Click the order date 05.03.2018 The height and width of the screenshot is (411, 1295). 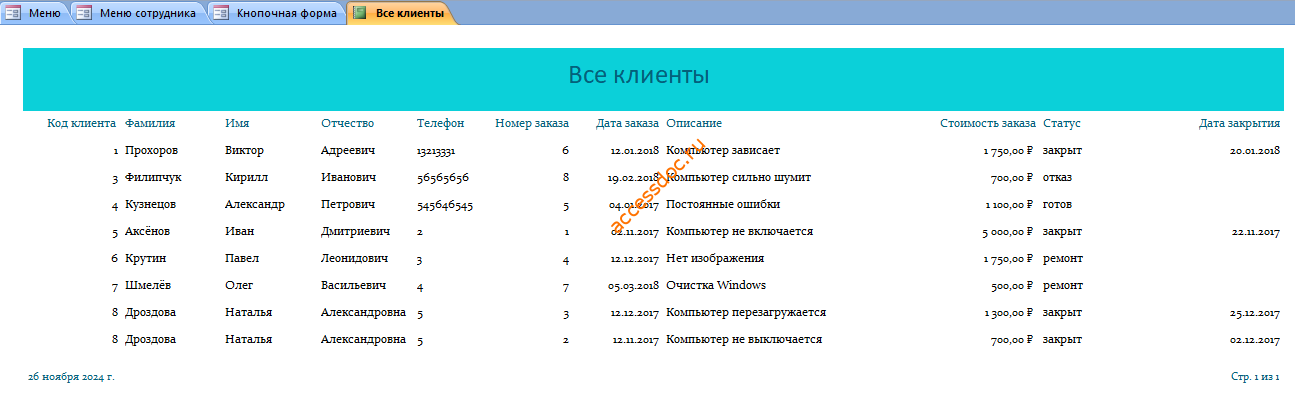pyautogui.click(x=633, y=285)
